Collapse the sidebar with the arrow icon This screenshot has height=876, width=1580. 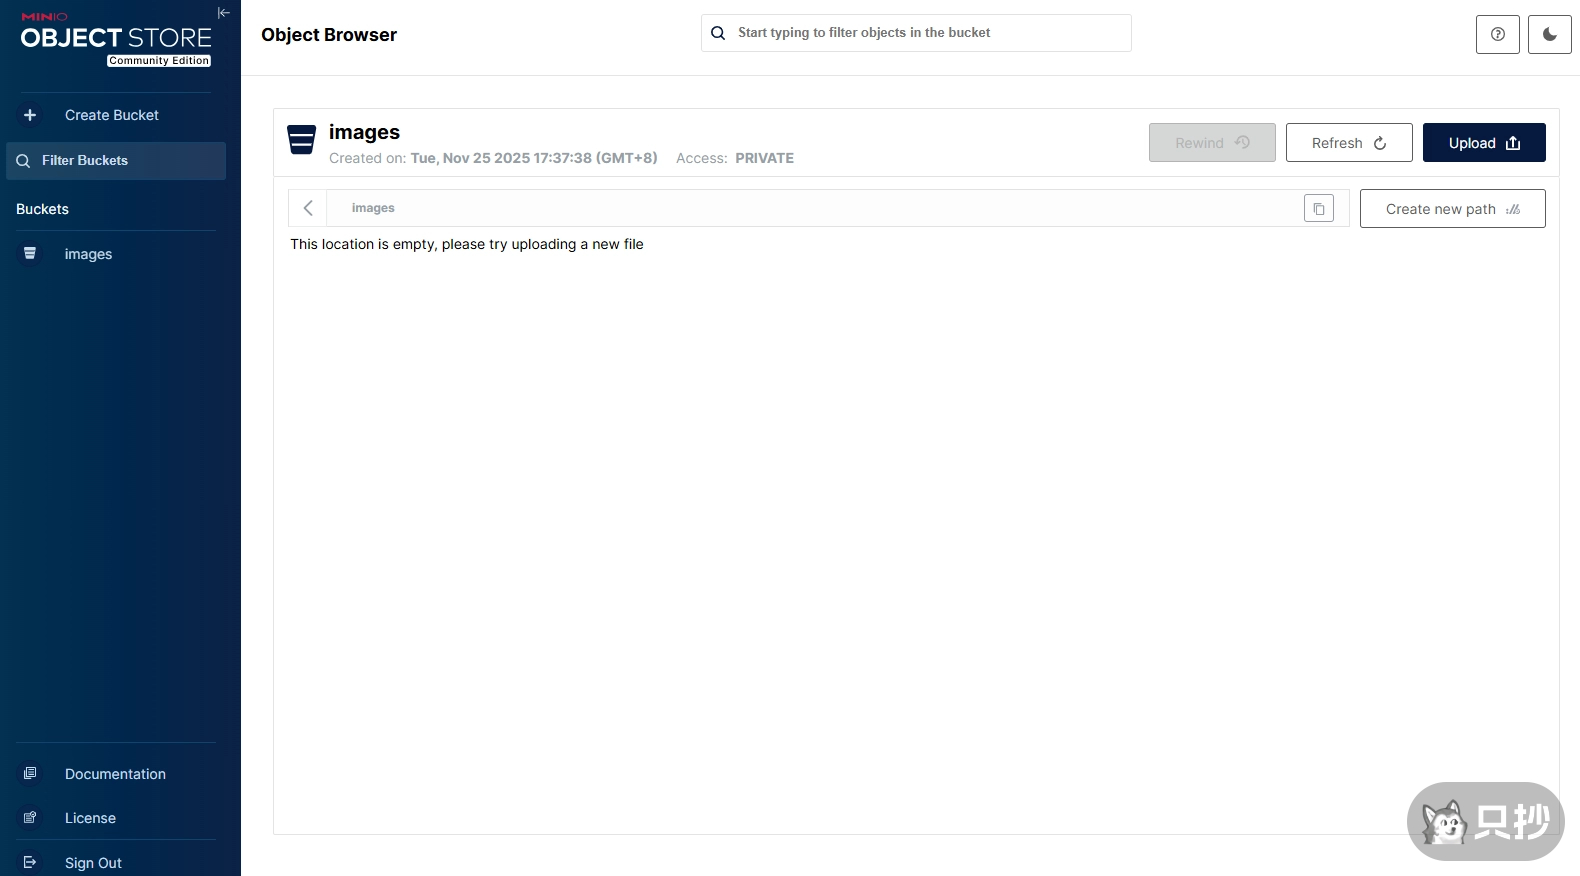tap(223, 13)
